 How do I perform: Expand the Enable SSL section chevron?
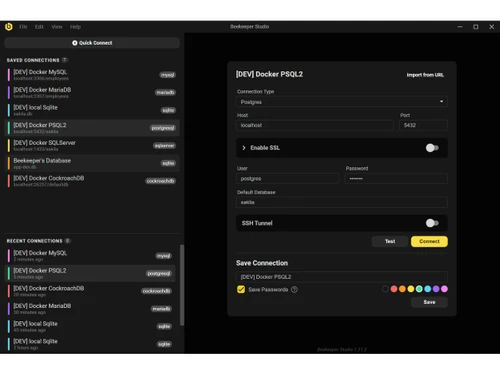point(244,148)
